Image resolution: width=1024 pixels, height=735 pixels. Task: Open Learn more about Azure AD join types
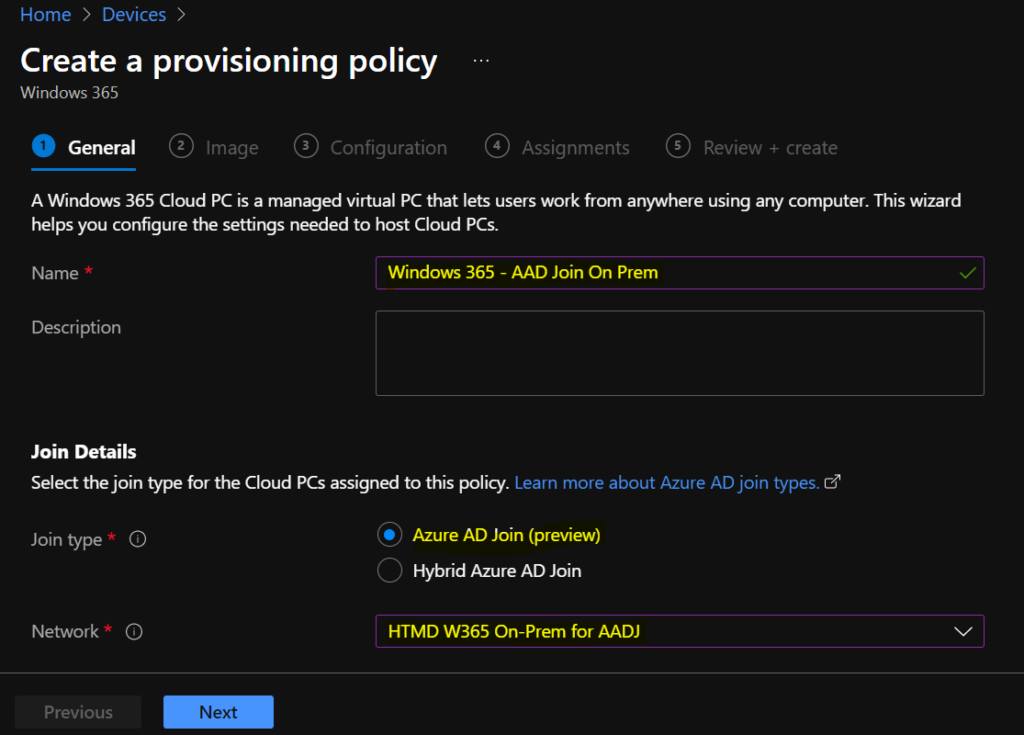pyautogui.click(x=667, y=483)
